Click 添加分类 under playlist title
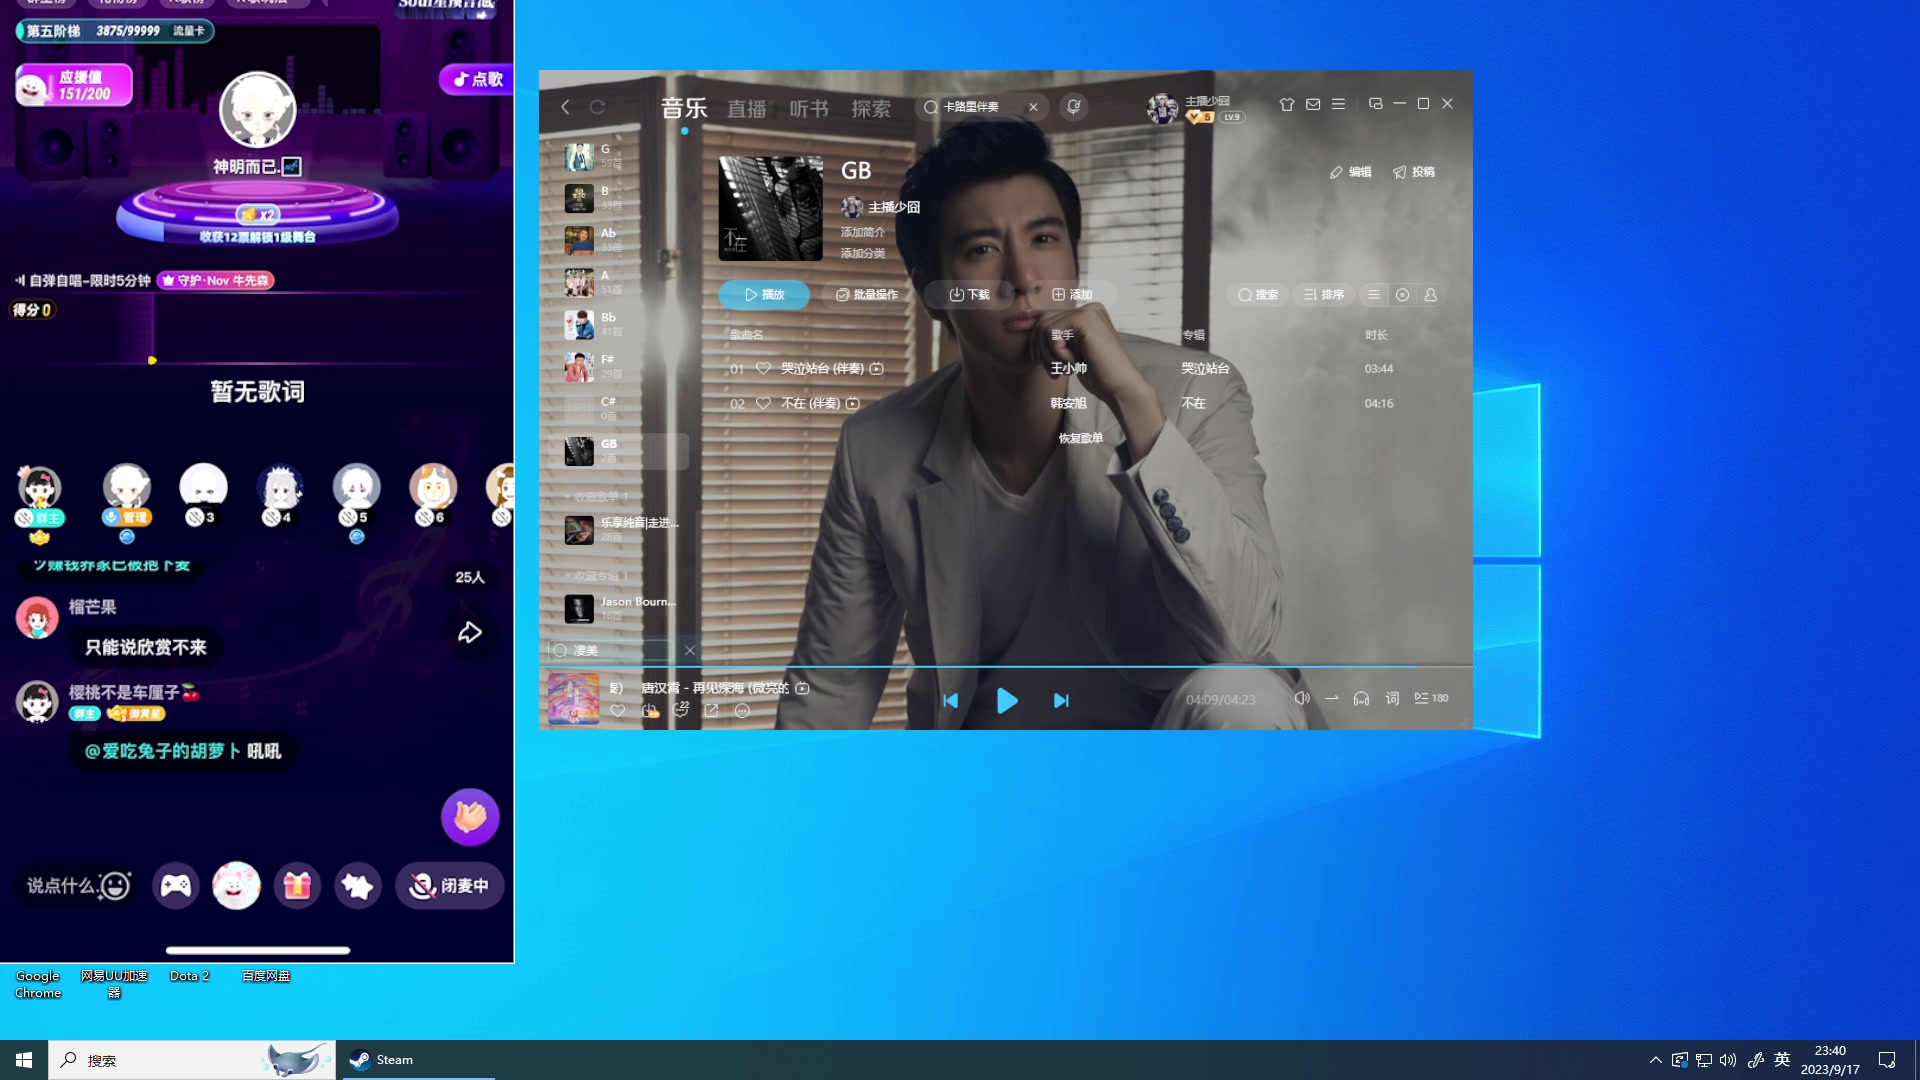The height and width of the screenshot is (1080, 1920). coord(862,254)
